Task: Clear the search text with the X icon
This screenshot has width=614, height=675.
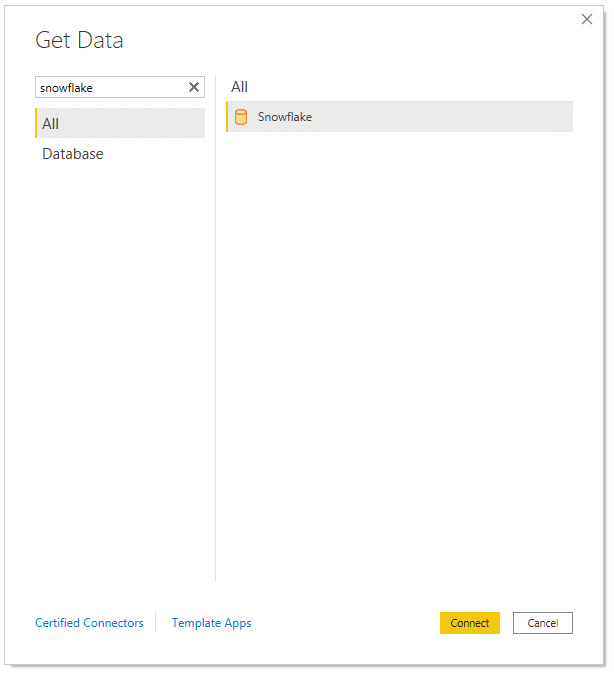Action: click(194, 88)
